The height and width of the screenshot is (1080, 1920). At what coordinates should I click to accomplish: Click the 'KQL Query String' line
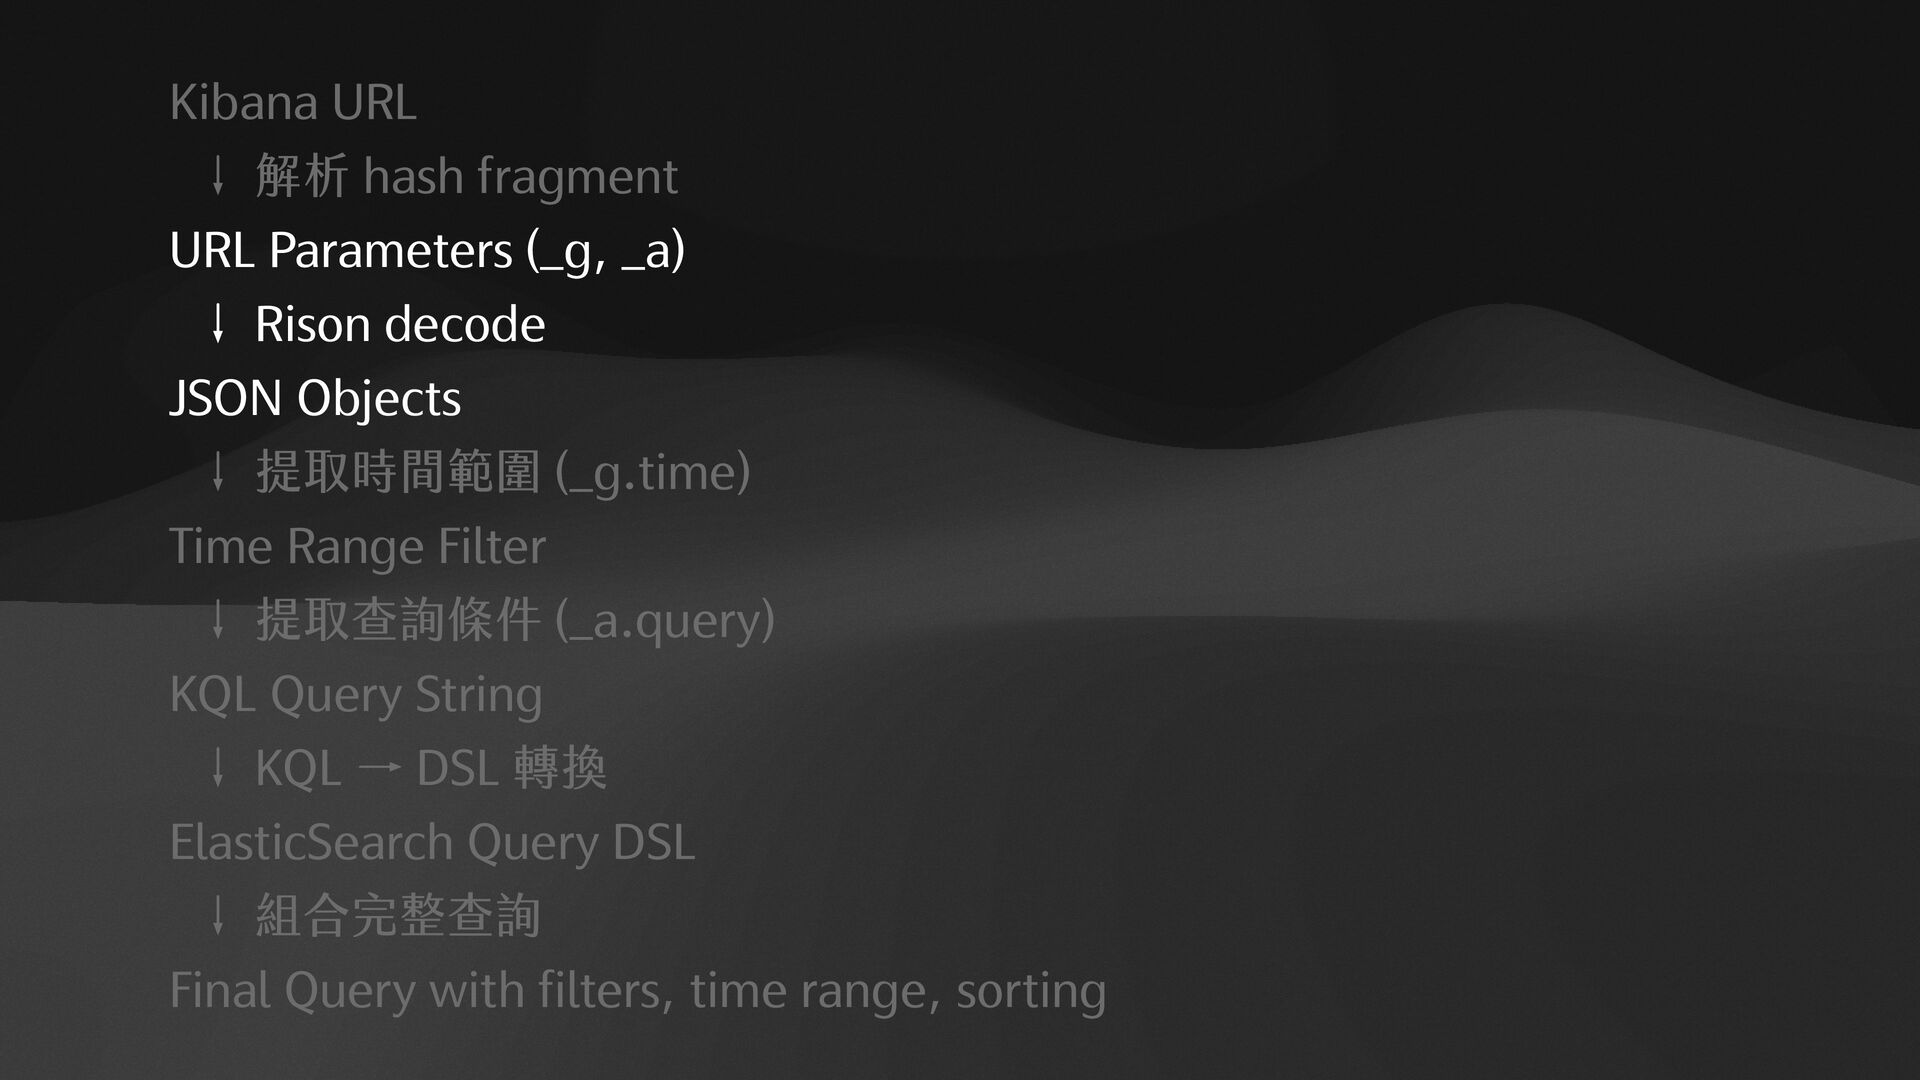[356, 695]
